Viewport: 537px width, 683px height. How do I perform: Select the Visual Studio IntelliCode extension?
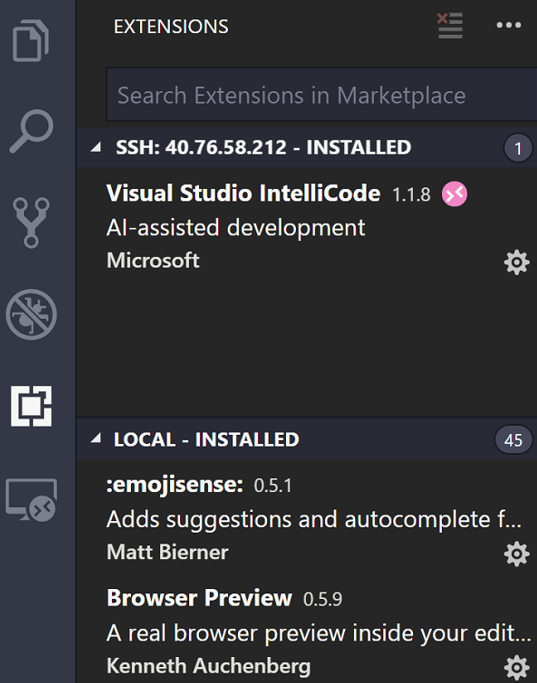point(307,227)
